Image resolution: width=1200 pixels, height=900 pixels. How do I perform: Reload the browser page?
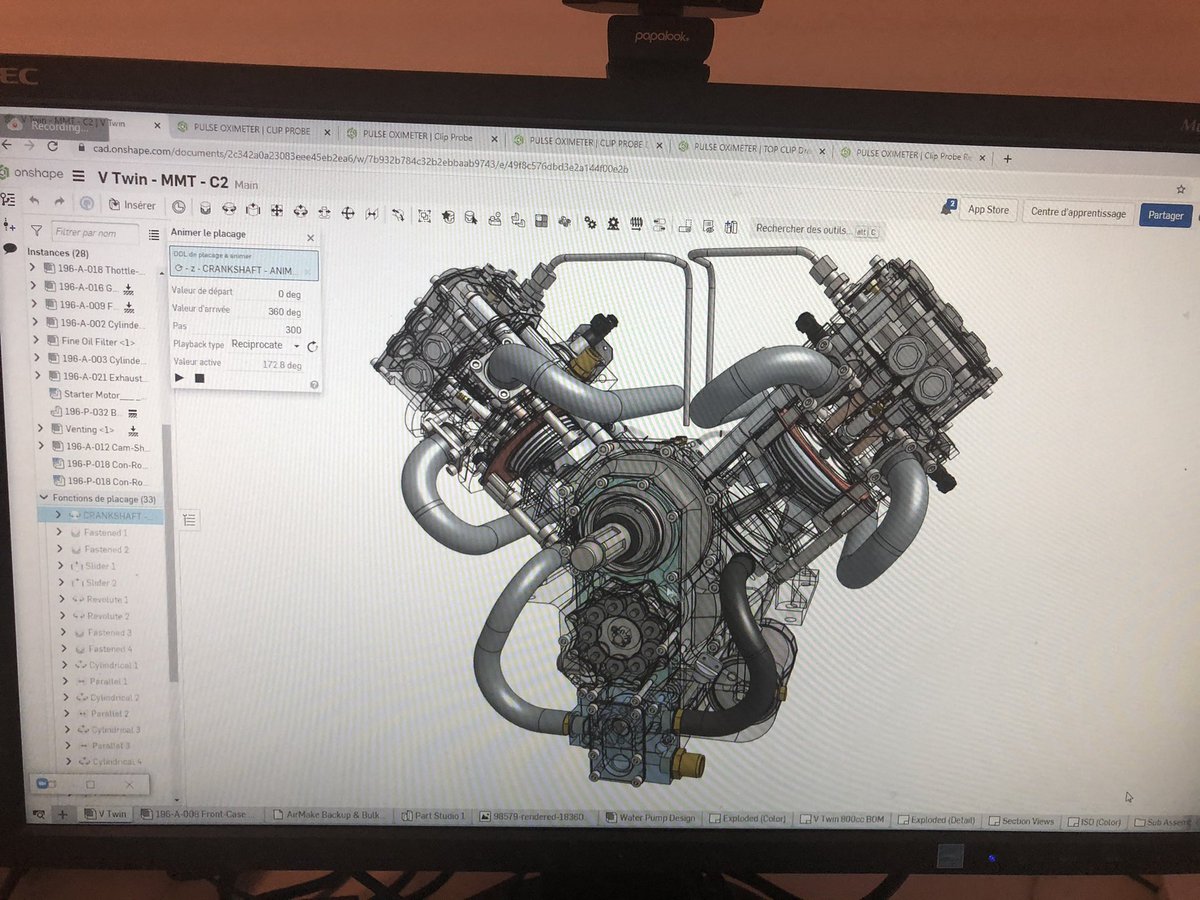click(x=52, y=145)
